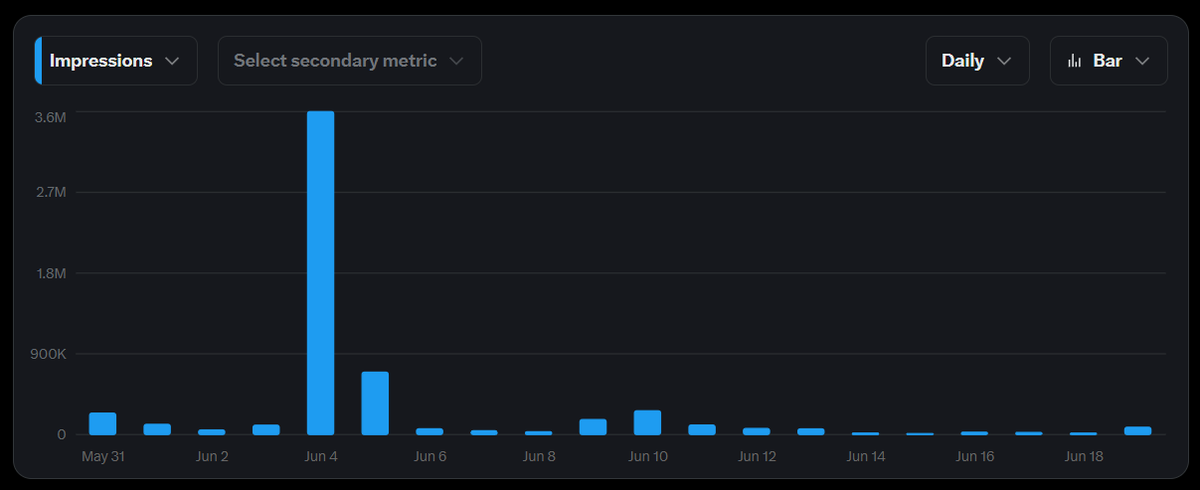
Task: Select the Jun 10 impressions bar
Action: tap(647, 423)
